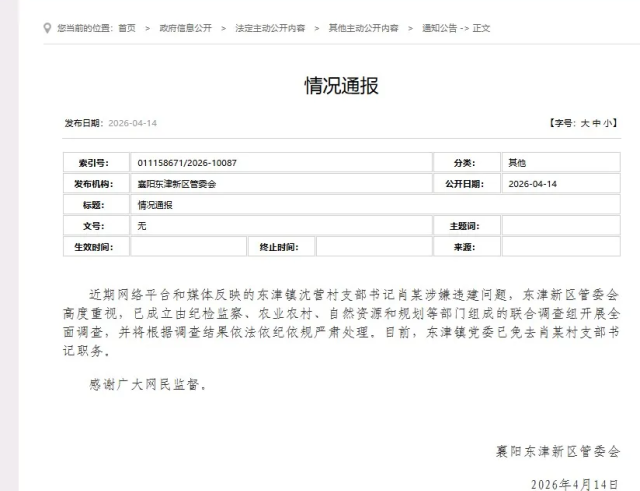This screenshot has height=491, width=640.
Task: Click the 公开日期 value 2026-04-14
Action: tap(532, 184)
